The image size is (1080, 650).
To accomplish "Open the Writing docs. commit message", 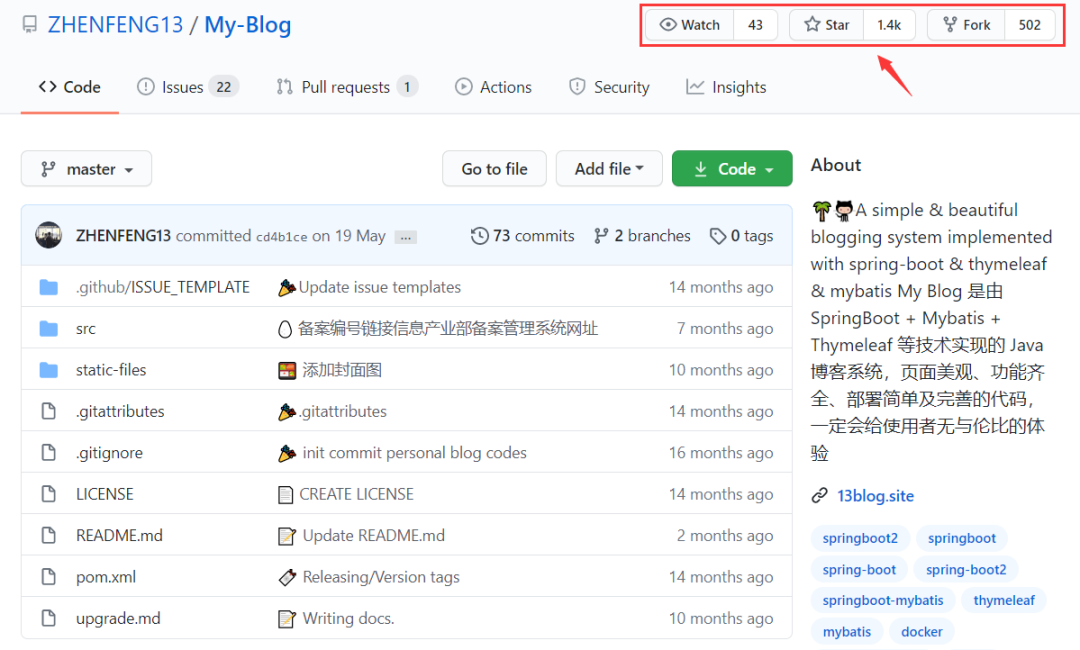I will [x=348, y=618].
